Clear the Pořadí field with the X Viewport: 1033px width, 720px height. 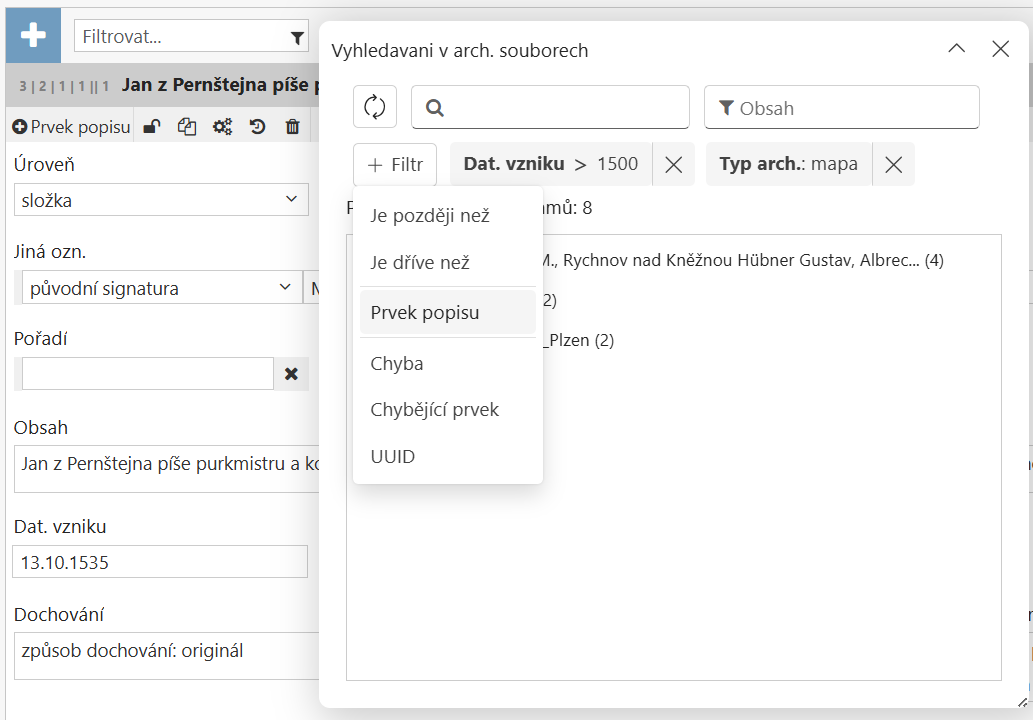tap(291, 373)
